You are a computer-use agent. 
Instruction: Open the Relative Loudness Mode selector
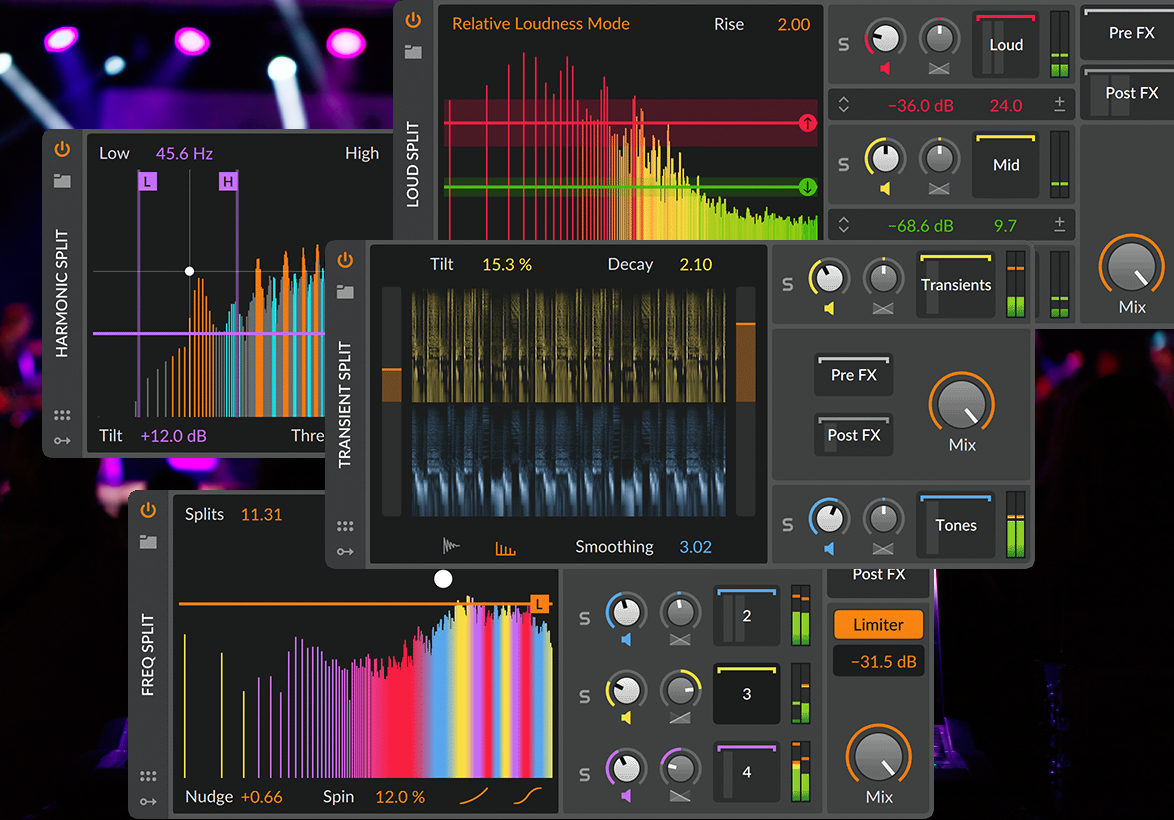(x=540, y=23)
